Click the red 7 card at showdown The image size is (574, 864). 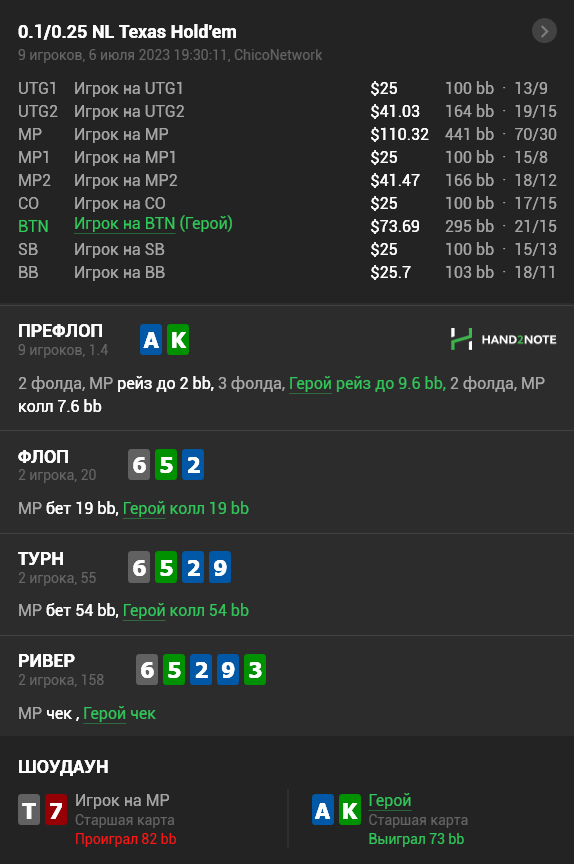tap(56, 809)
